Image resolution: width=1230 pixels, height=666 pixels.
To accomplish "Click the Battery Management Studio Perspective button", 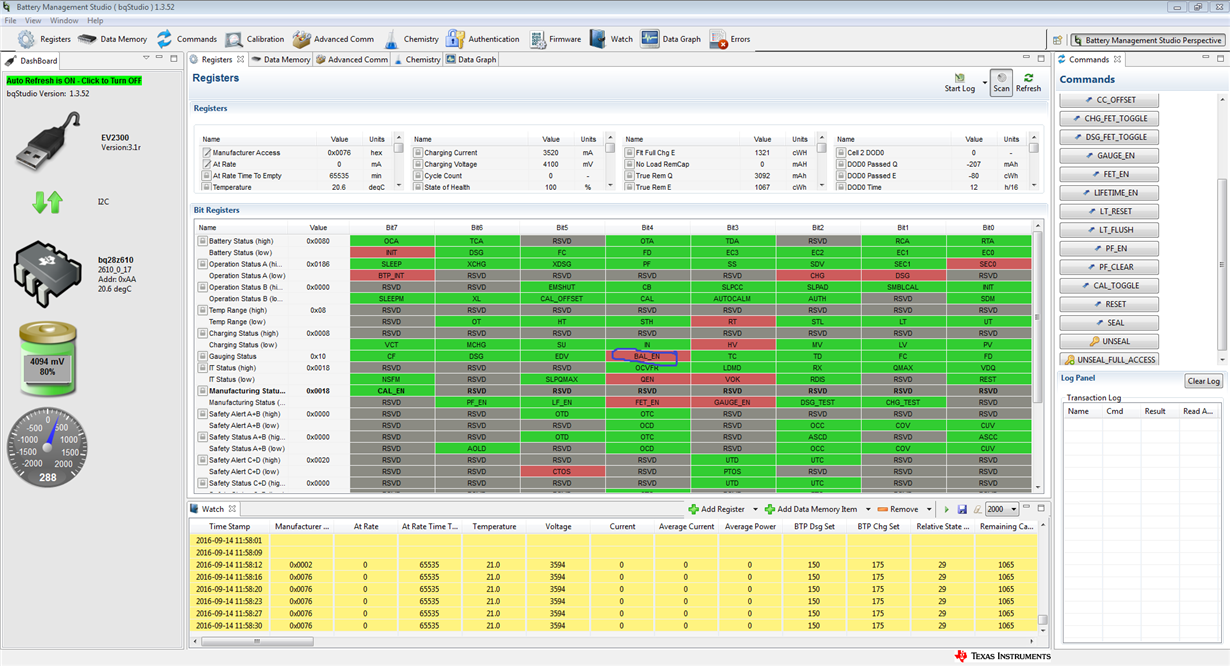I will (1147, 40).
